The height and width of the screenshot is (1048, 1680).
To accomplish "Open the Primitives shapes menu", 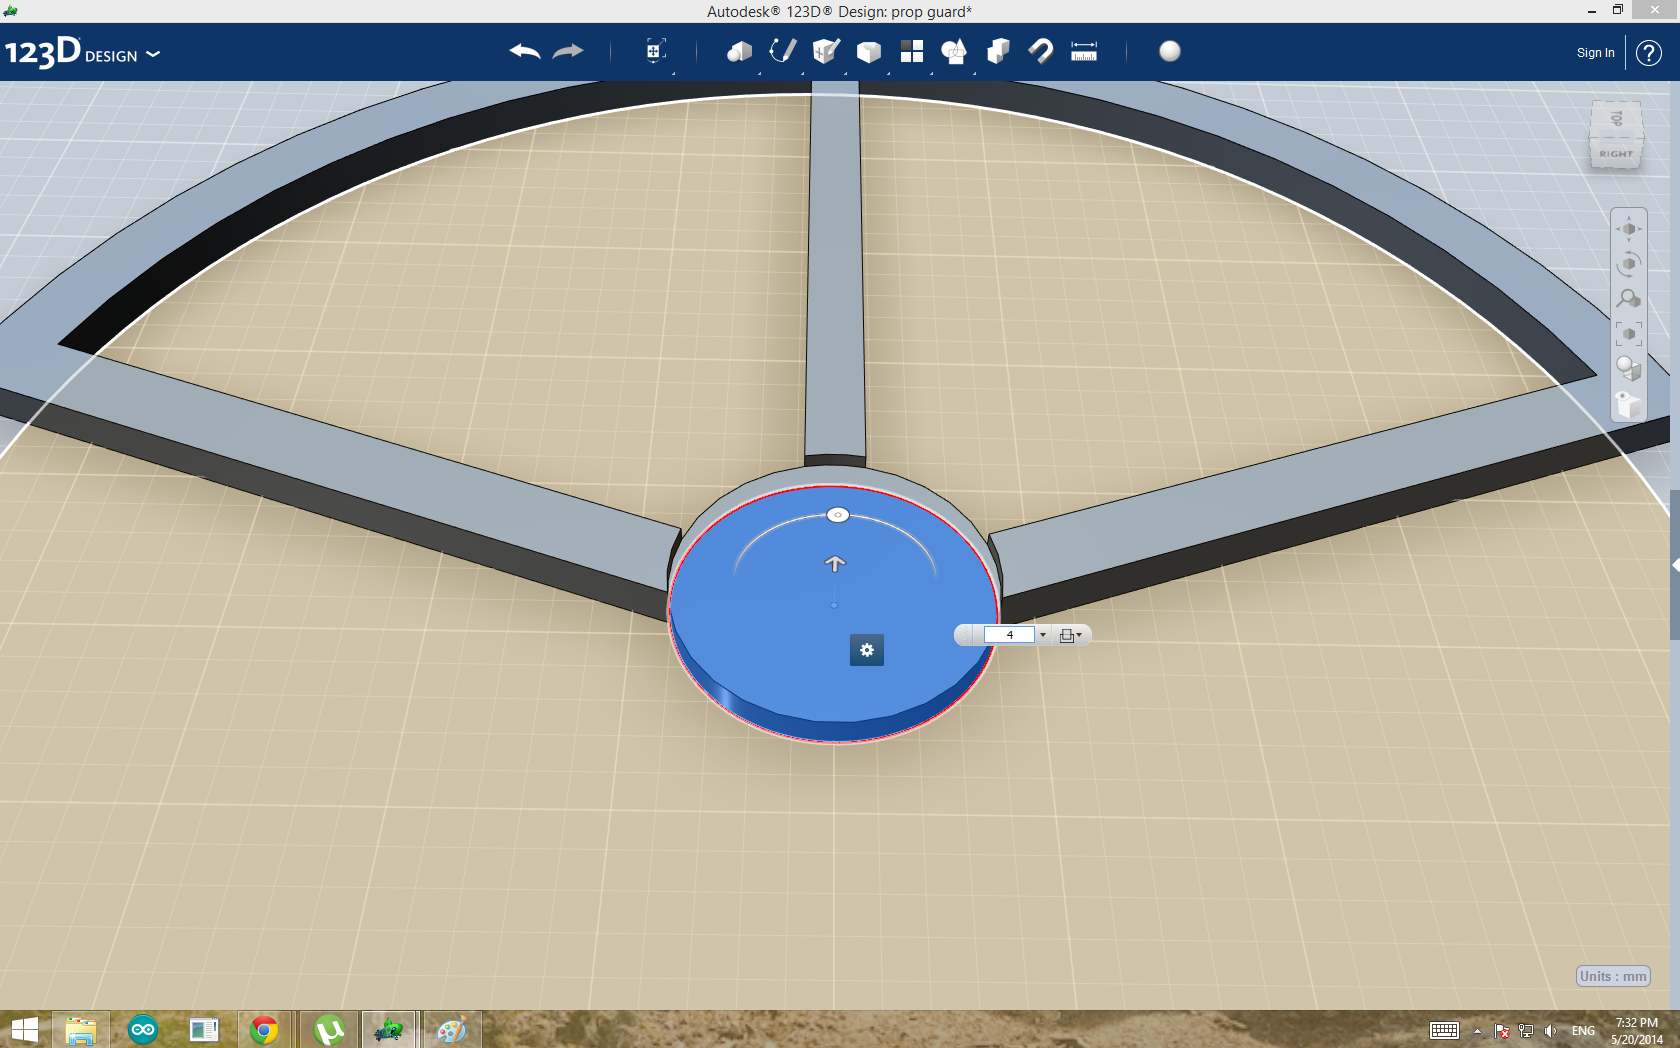I will coord(739,52).
